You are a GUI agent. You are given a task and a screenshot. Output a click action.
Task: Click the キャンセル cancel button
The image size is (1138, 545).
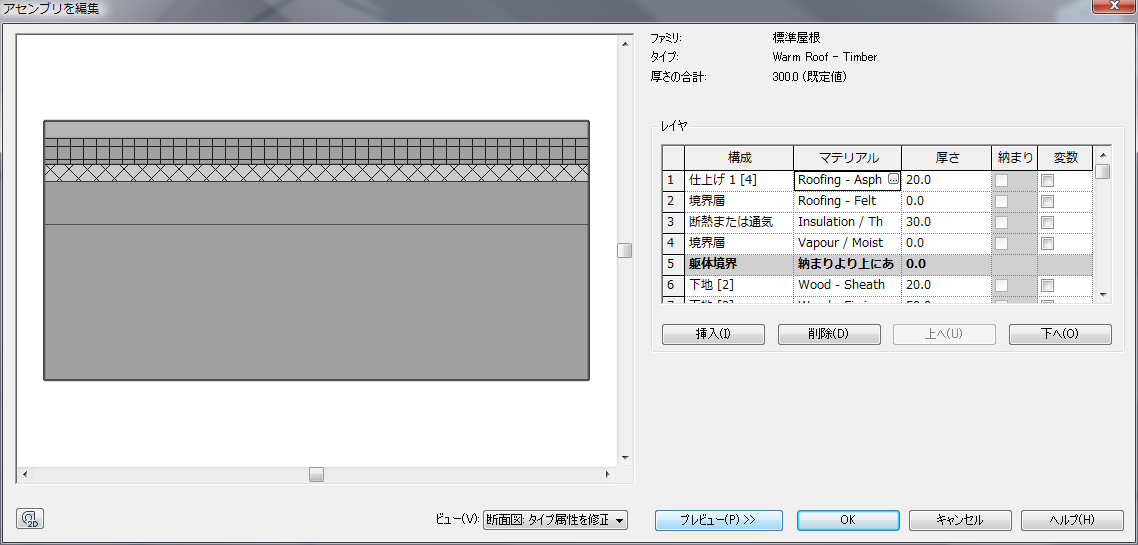(x=960, y=520)
